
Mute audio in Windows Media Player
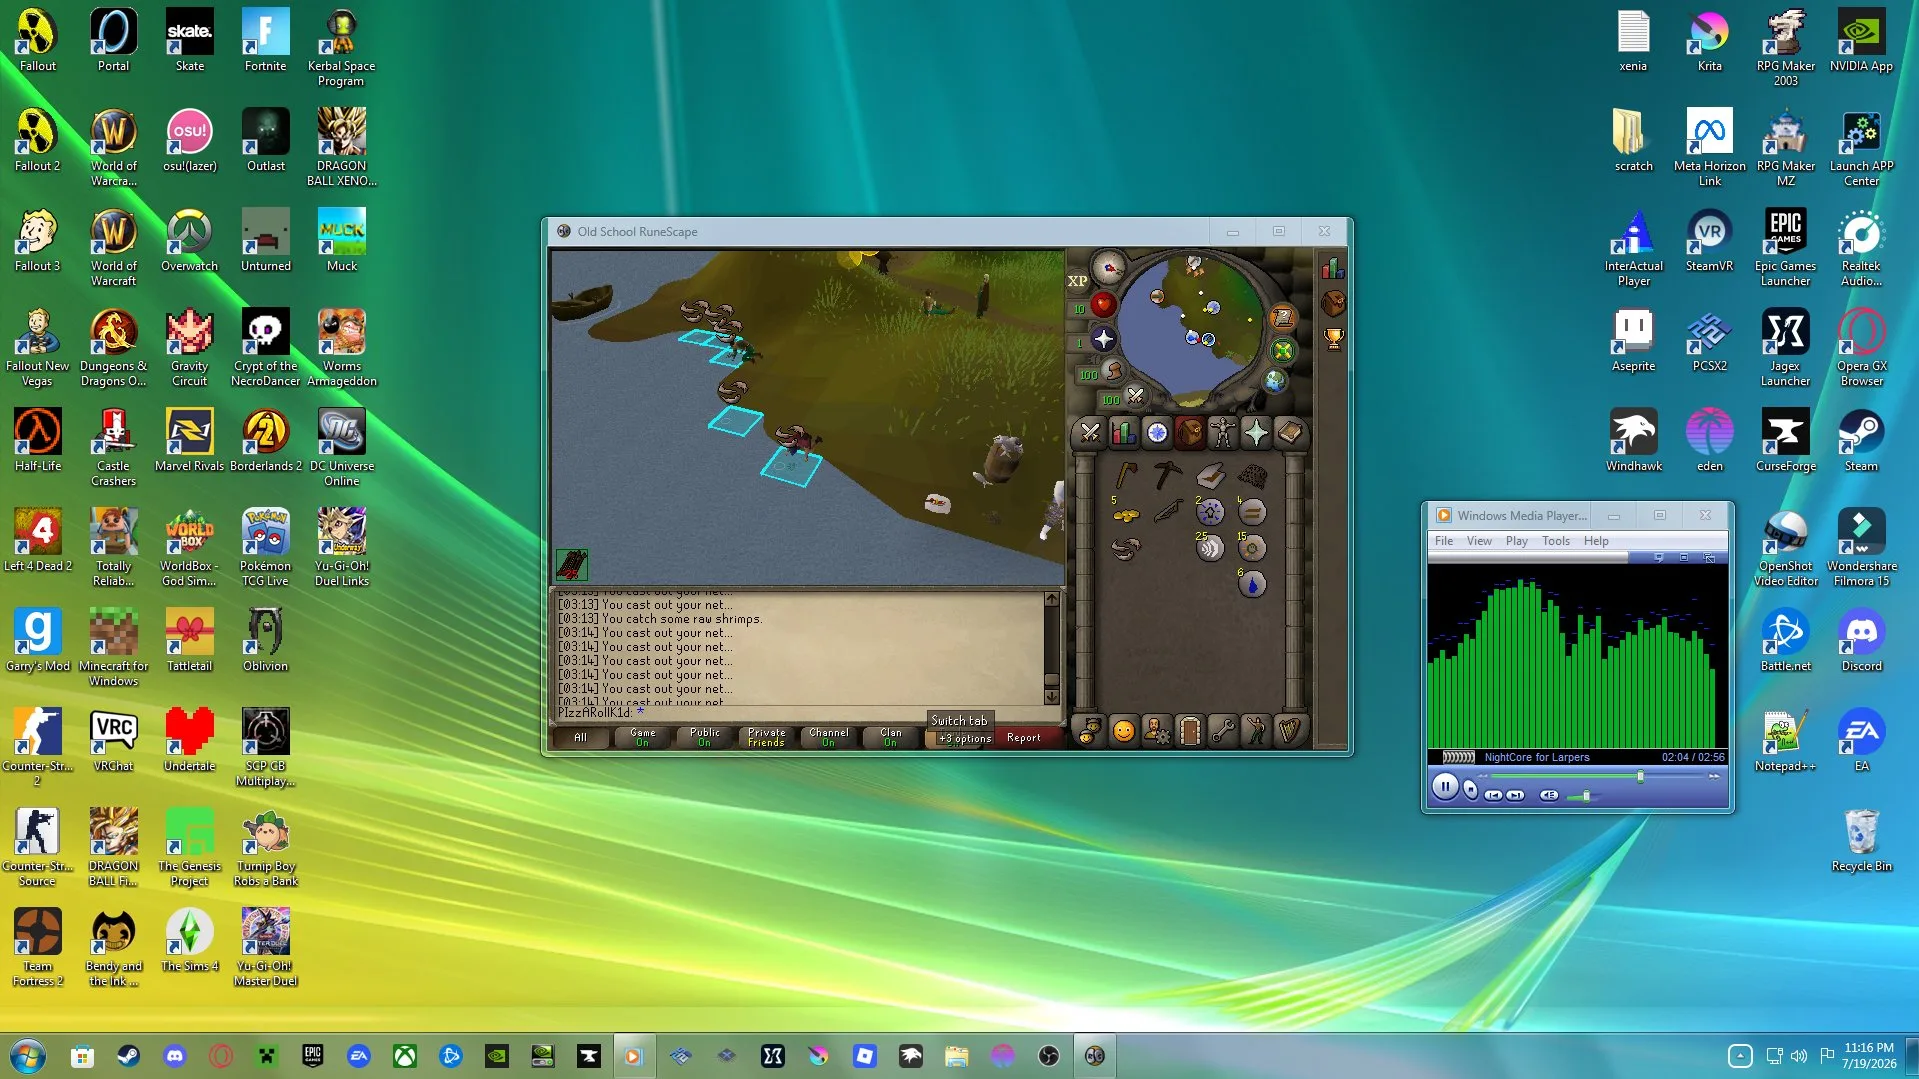pyautogui.click(x=1549, y=795)
